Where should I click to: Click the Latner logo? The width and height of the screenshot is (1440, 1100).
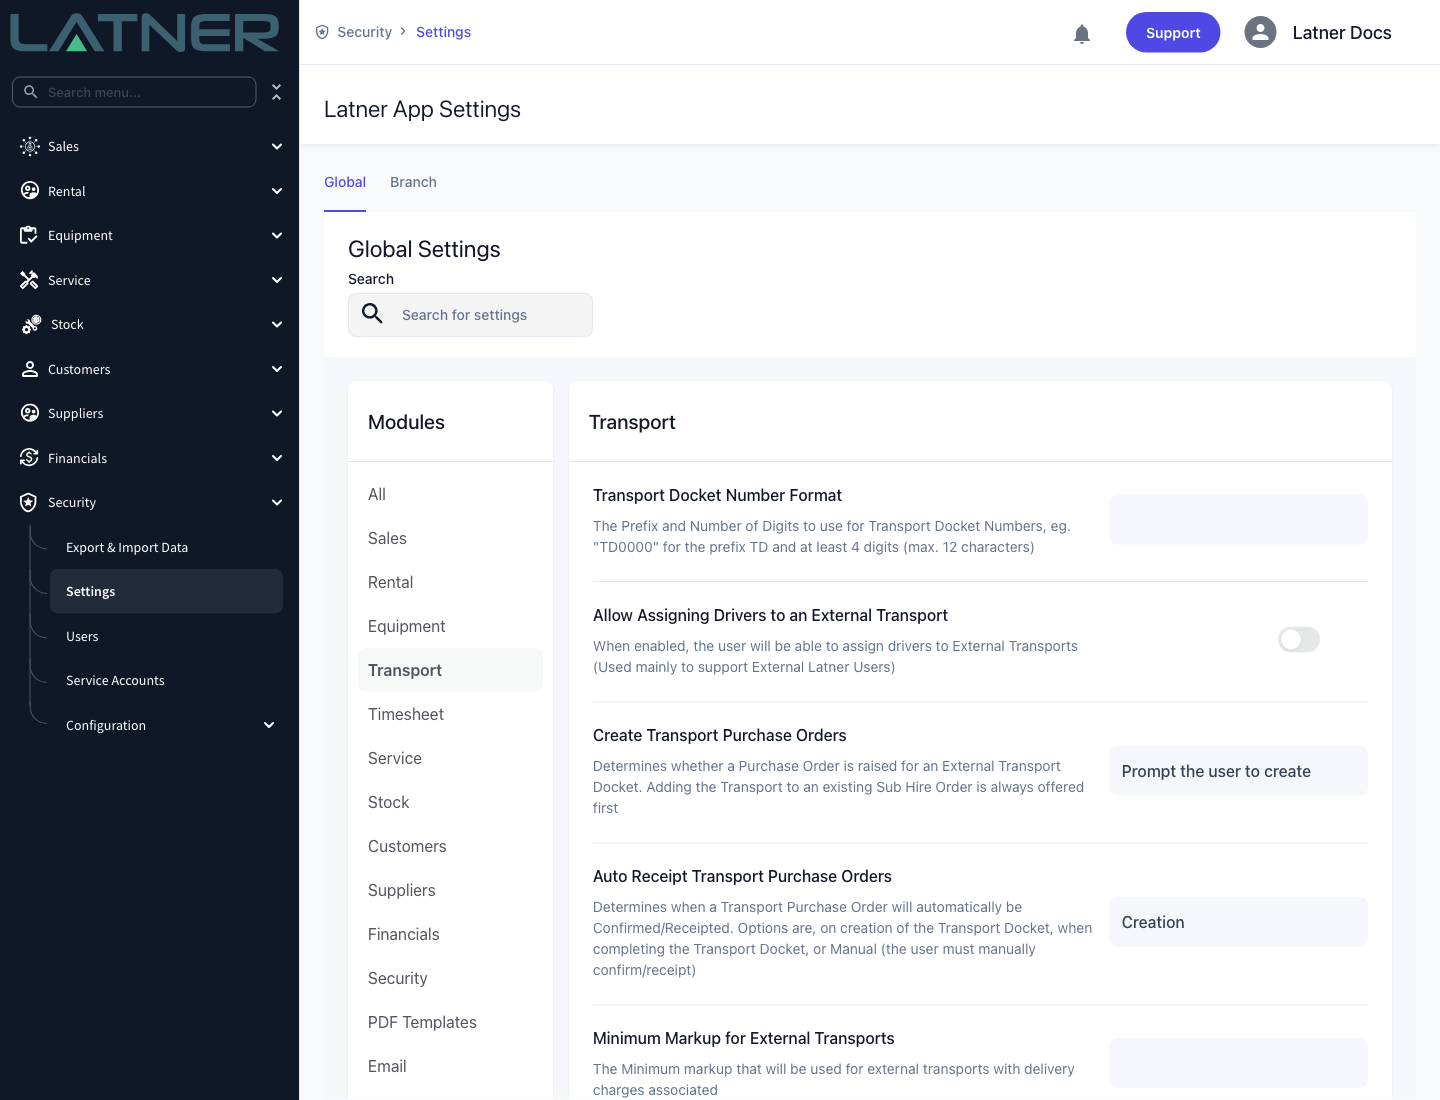click(x=145, y=33)
